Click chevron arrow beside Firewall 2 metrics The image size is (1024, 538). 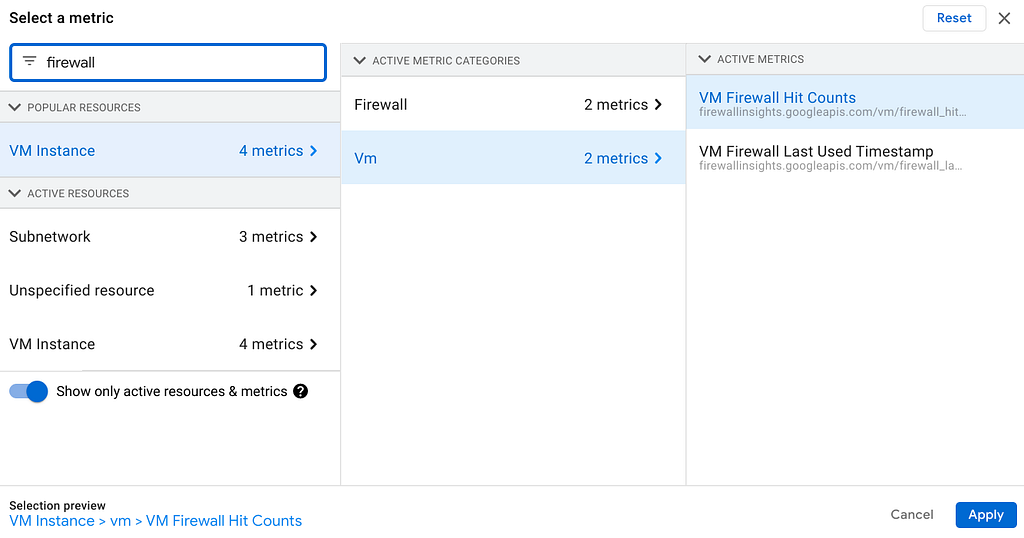pyautogui.click(x=658, y=104)
